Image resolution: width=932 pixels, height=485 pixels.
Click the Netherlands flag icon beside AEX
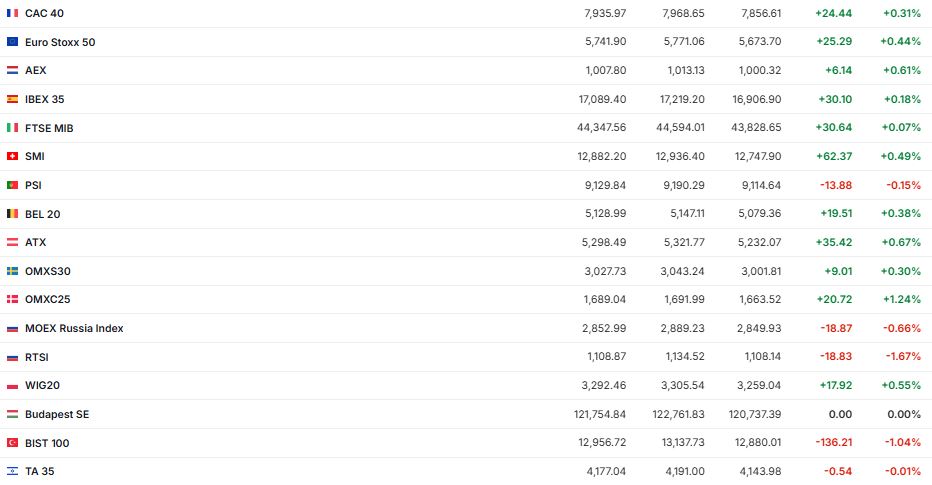click(x=12, y=71)
